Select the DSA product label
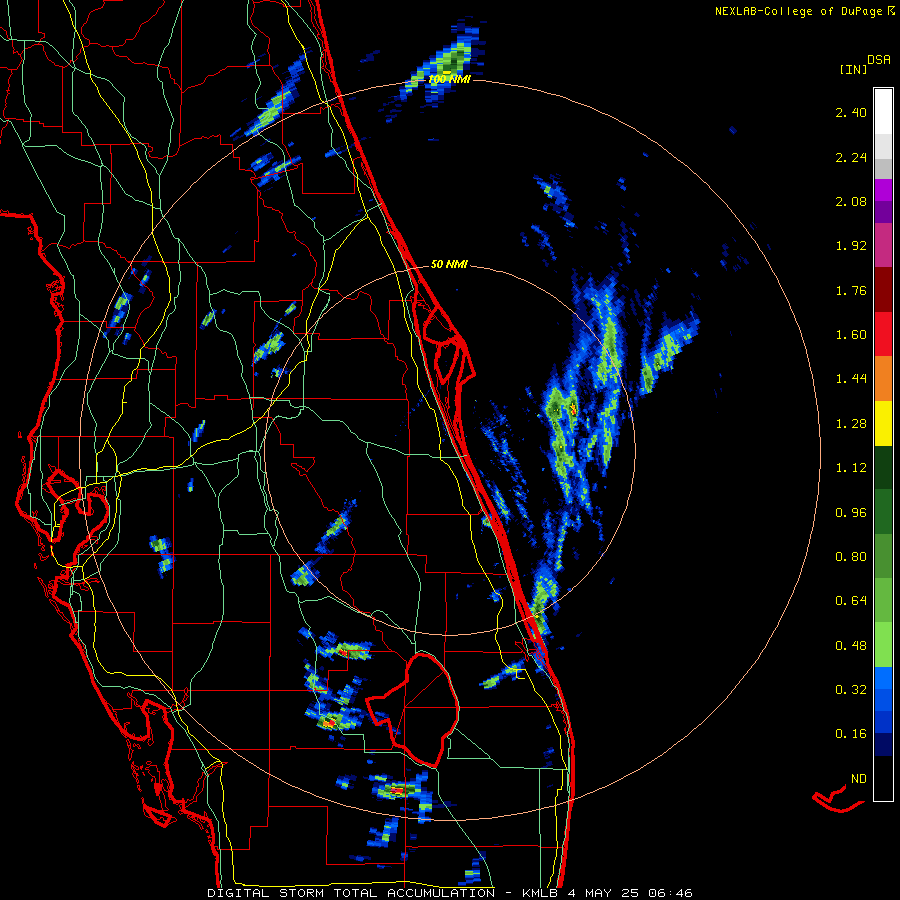 pos(879,60)
